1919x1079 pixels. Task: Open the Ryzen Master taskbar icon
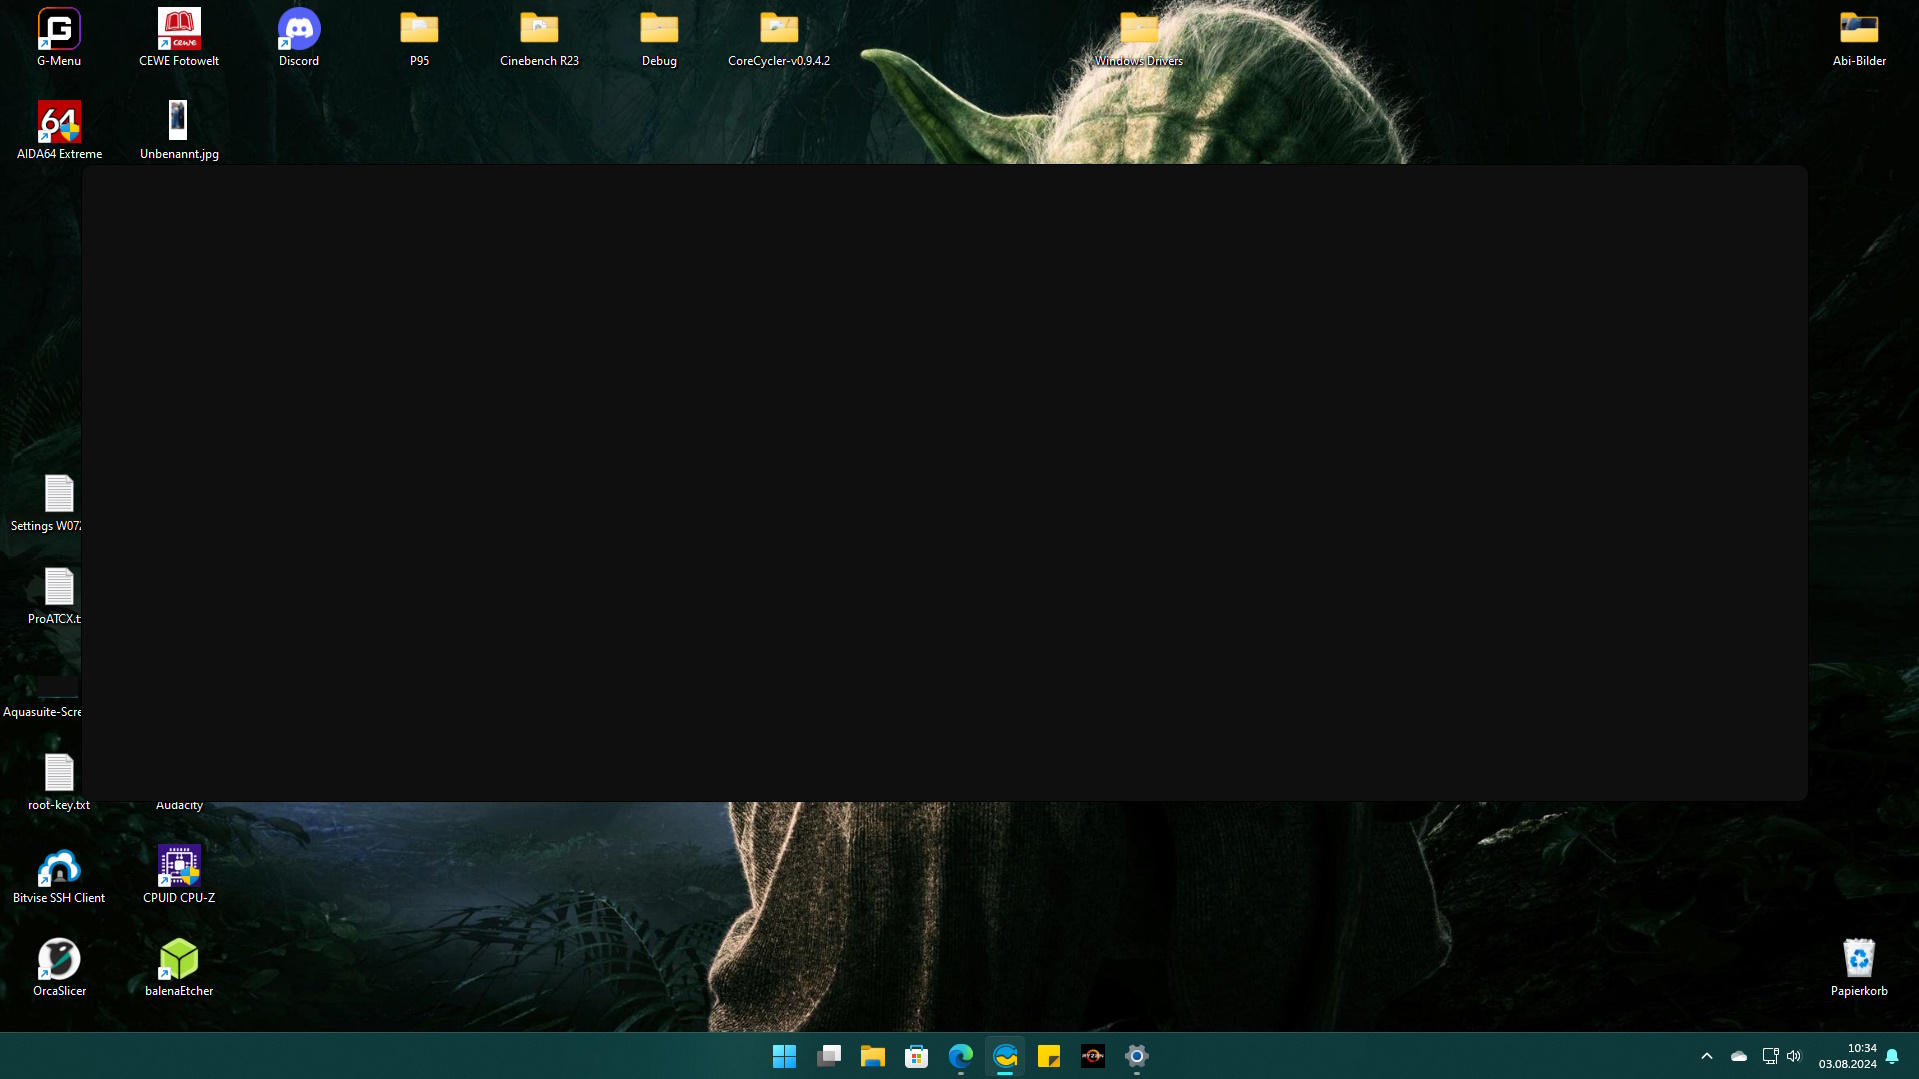tap(1092, 1056)
